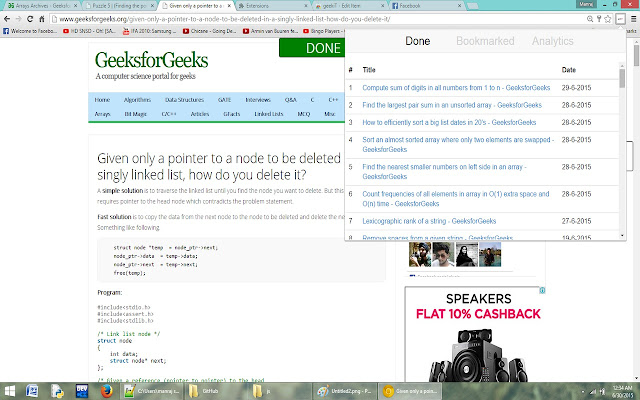The image size is (640, 400).
Task: Select the Analytics tab in the popup
Action: [552, 41]
